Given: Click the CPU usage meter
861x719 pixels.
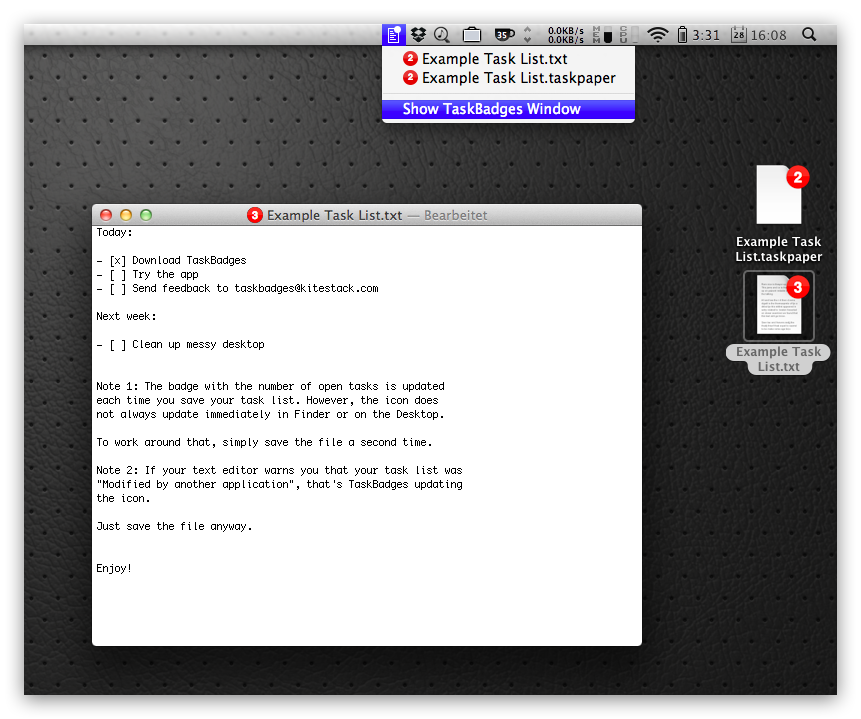Looking at the screenshot, I should [629, 35].
